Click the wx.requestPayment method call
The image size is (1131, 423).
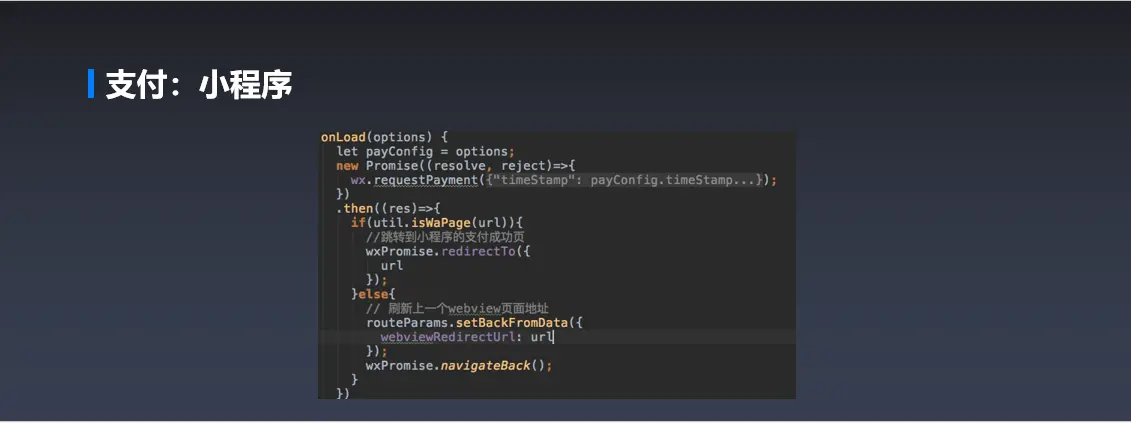click(415, 180)
